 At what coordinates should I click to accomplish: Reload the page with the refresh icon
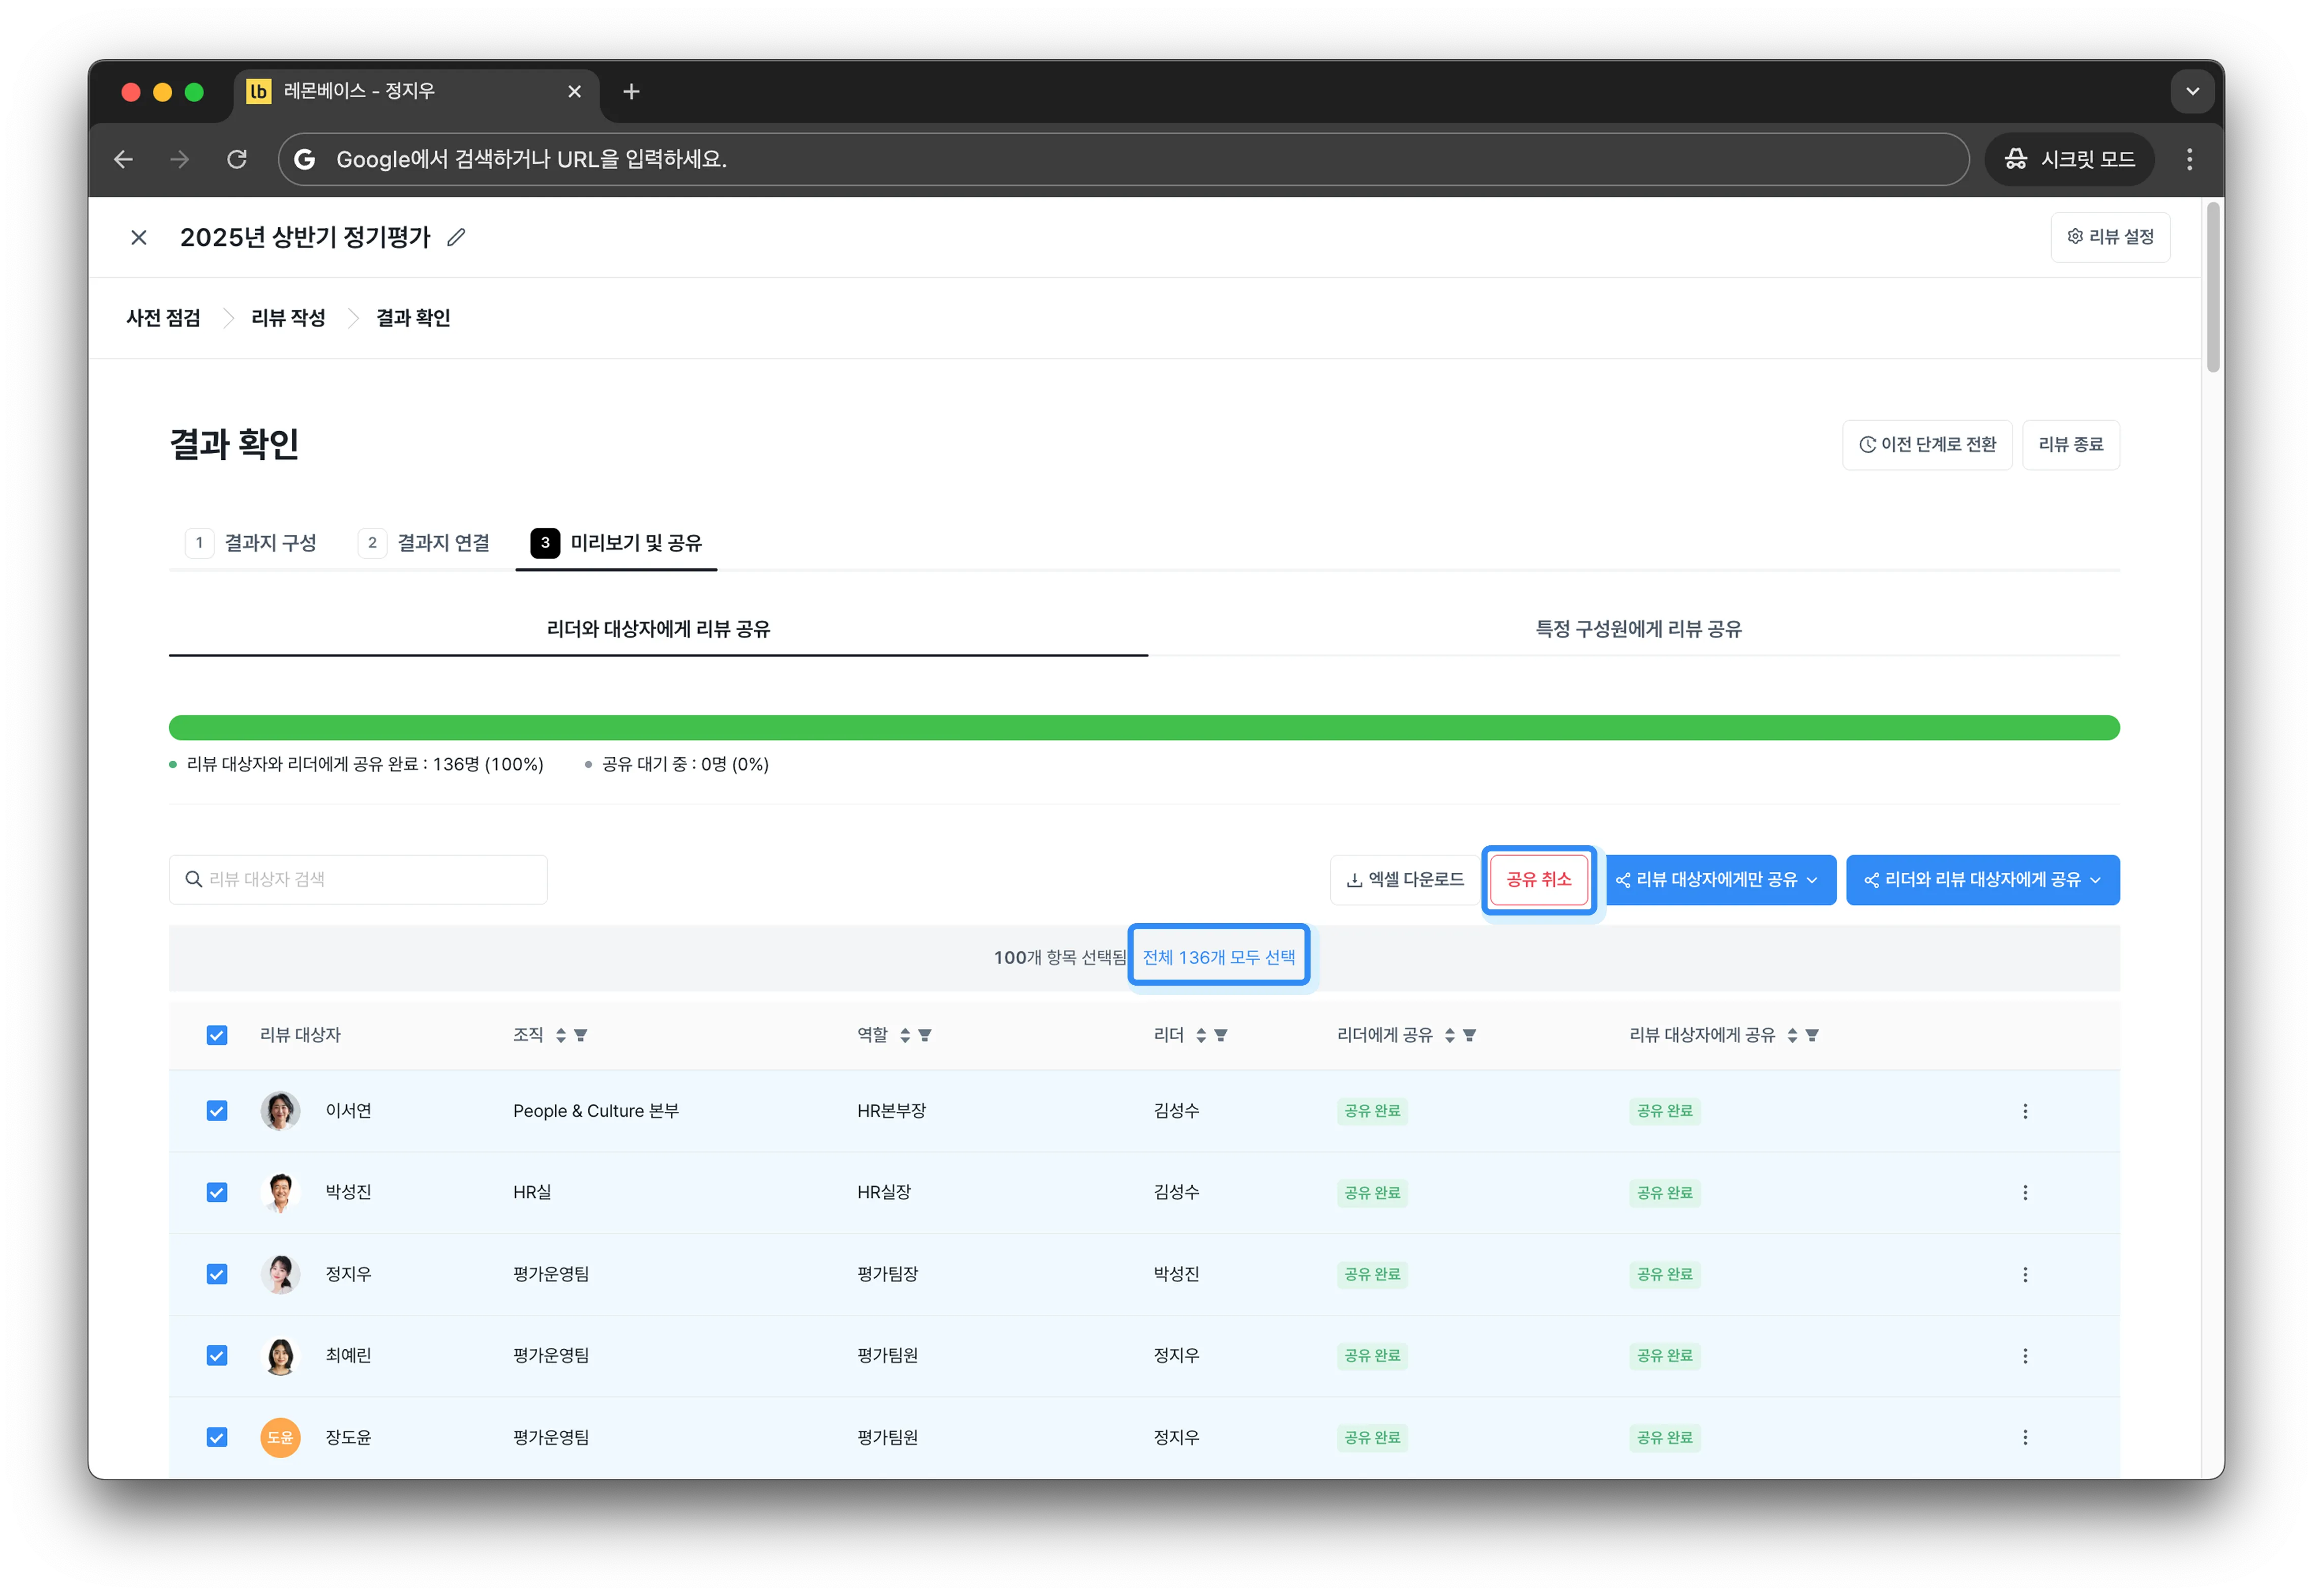(237, 159)
